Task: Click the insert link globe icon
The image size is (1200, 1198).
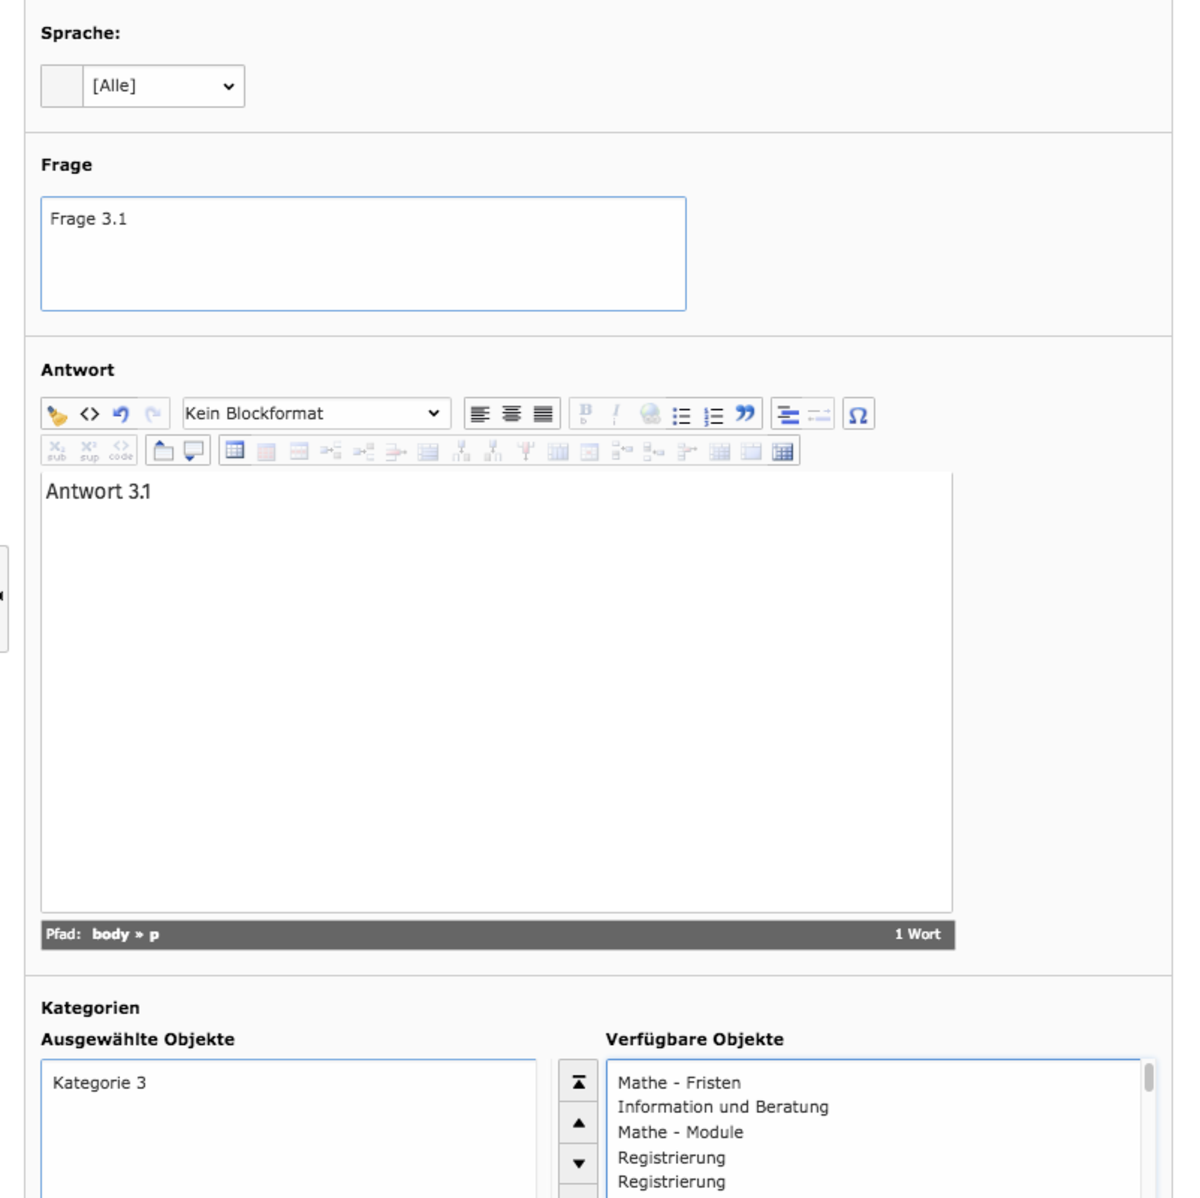Action: click(x=650, y=414)
